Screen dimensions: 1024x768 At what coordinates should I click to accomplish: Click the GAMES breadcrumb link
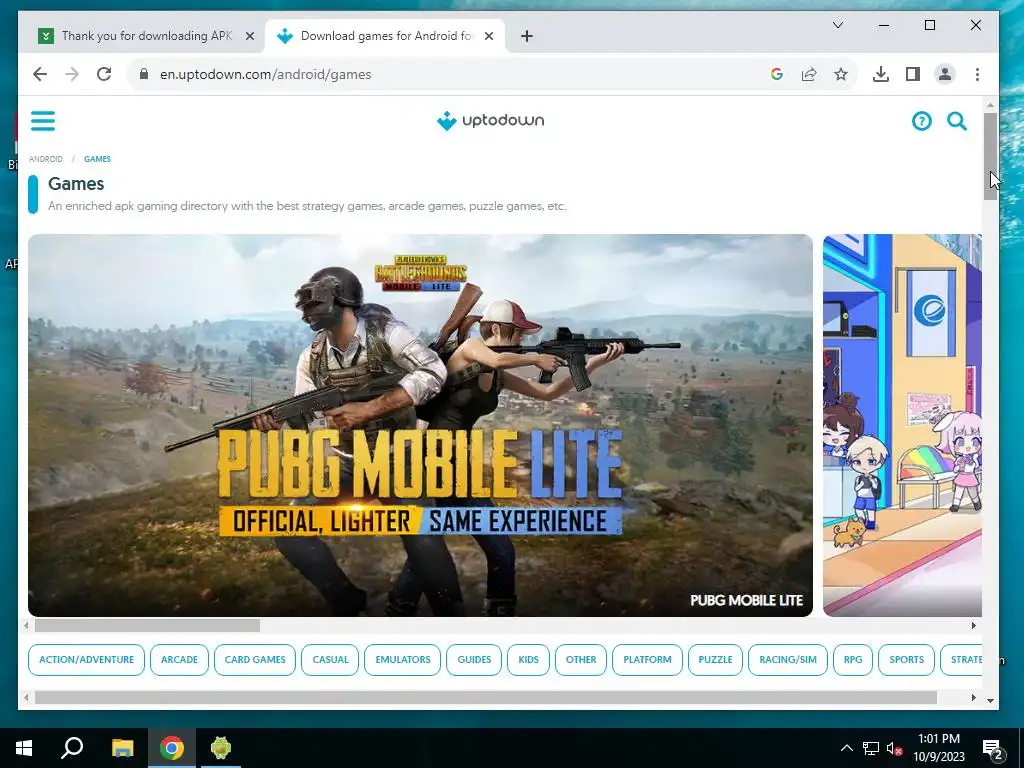tap(97, 159)
